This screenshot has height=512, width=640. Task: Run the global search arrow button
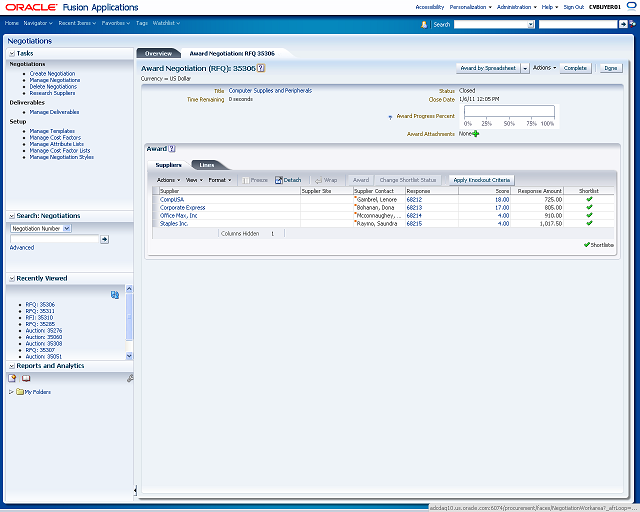click(x=623, y=24)
